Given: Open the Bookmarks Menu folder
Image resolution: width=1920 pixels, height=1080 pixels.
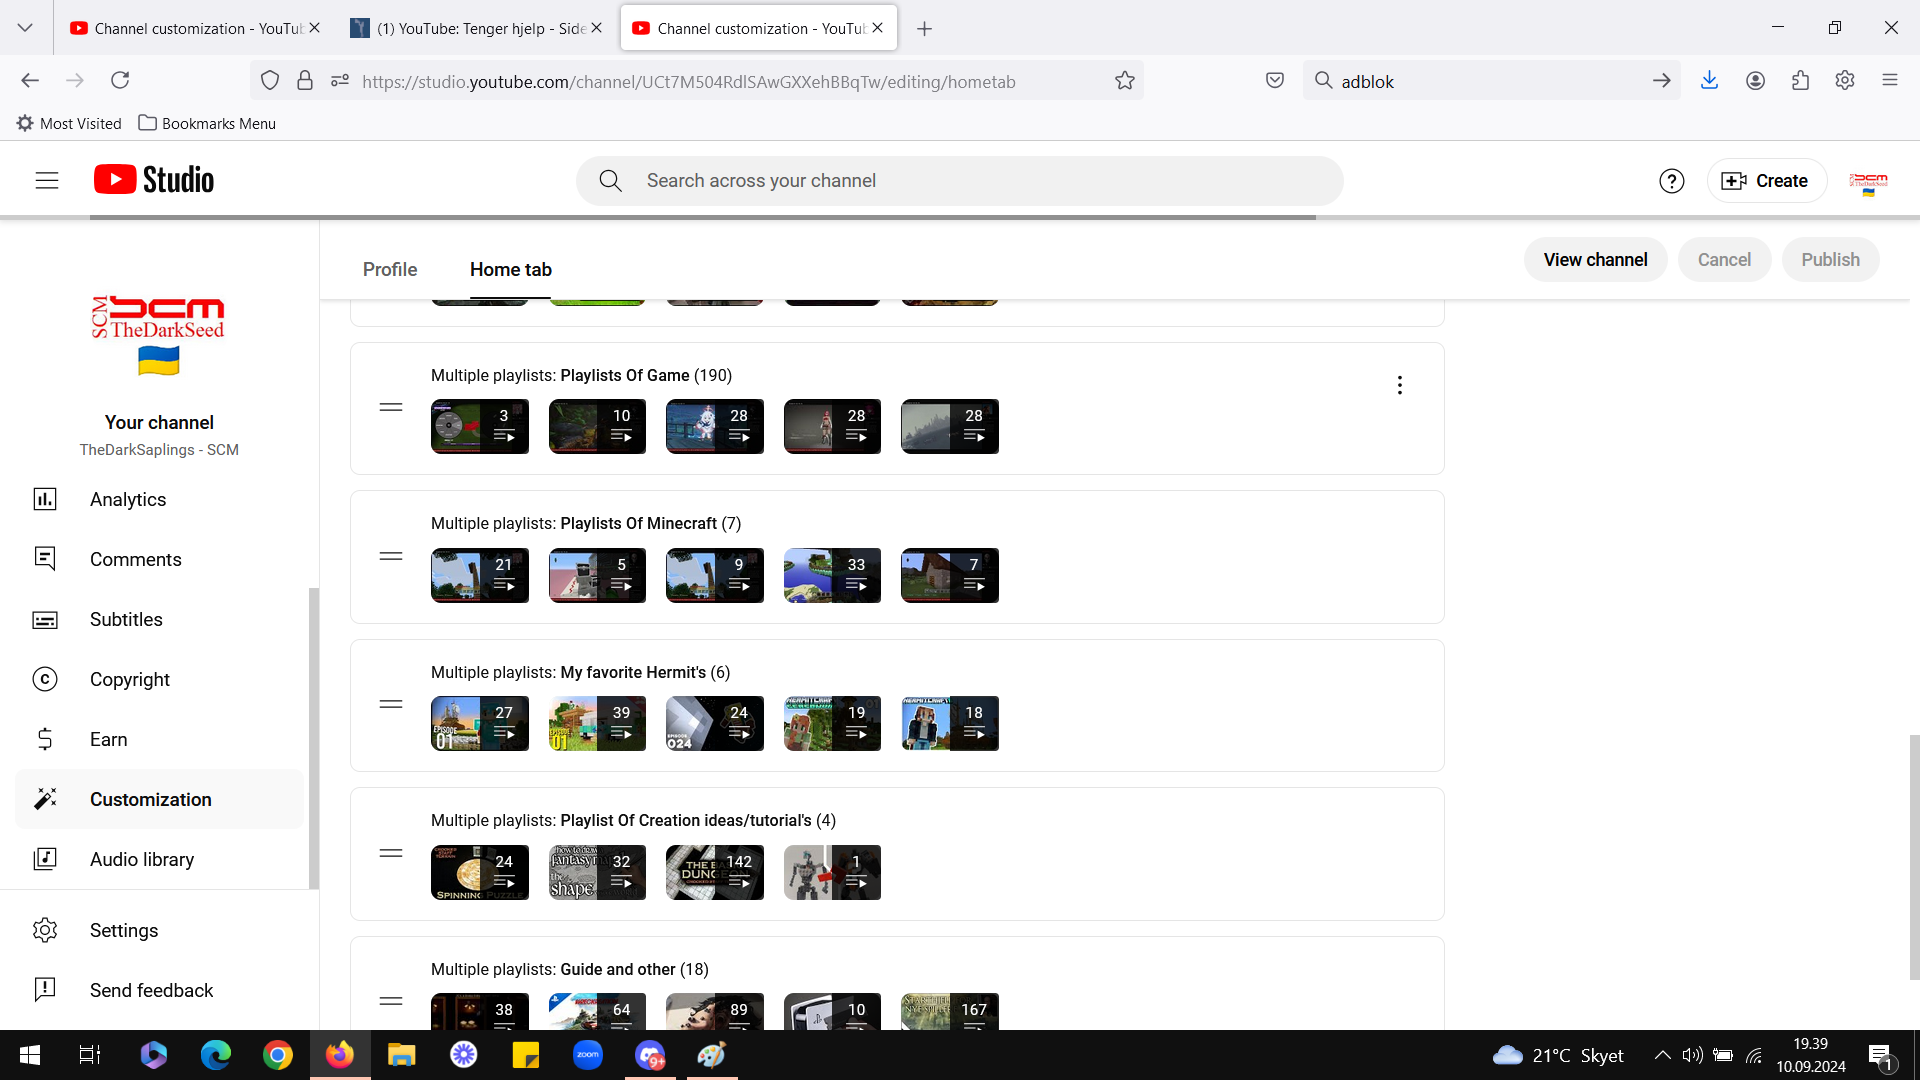Looking at the screenshot, I should tap(207, 123).
